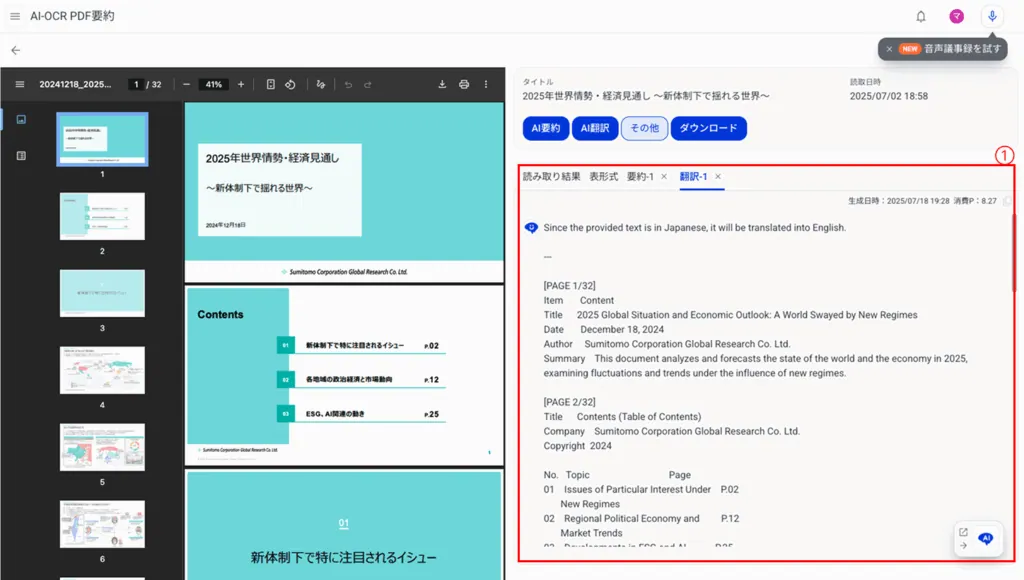Click the 'December 18, 2024' text
Image resolution: width=1024 pixels, height=580 pixels.
click(x=622, y=330)
